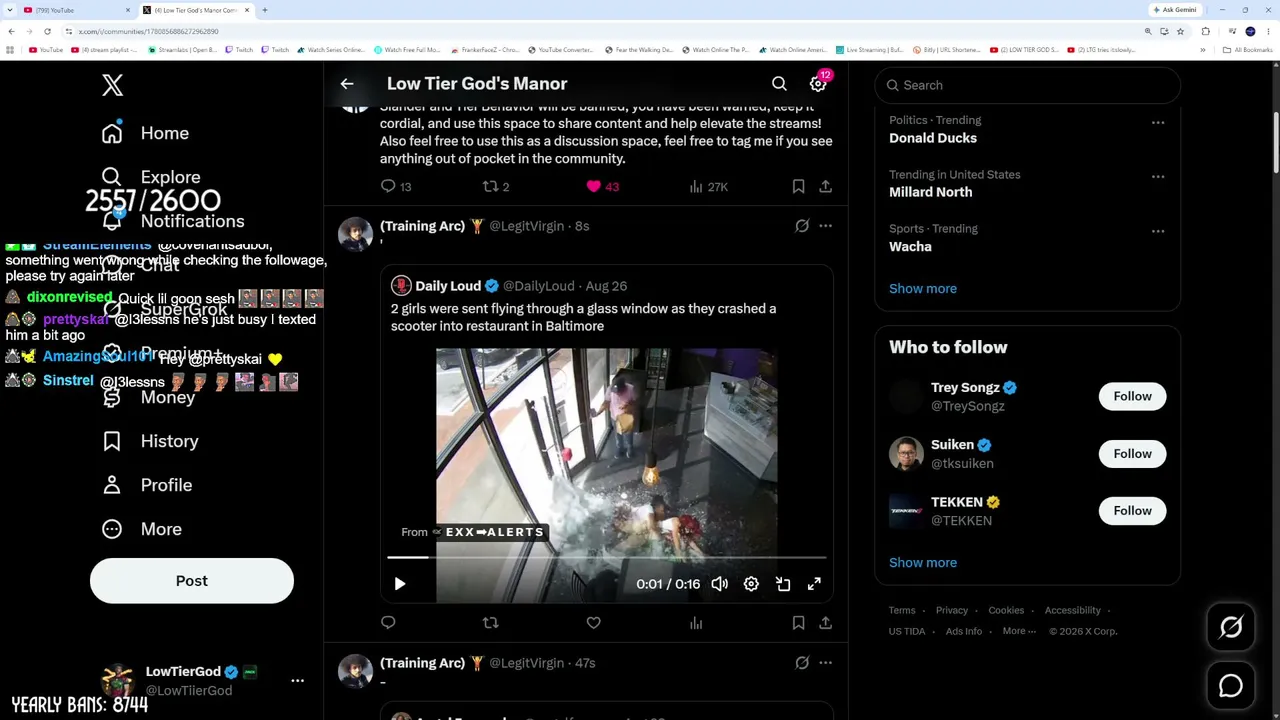1280x720 pixels.
Task: Open video playback settings gear
Action: 751,584
